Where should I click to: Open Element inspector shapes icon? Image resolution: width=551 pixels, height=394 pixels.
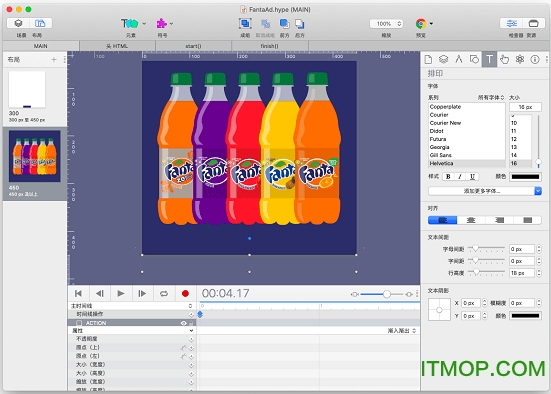[x=474, y=59]
